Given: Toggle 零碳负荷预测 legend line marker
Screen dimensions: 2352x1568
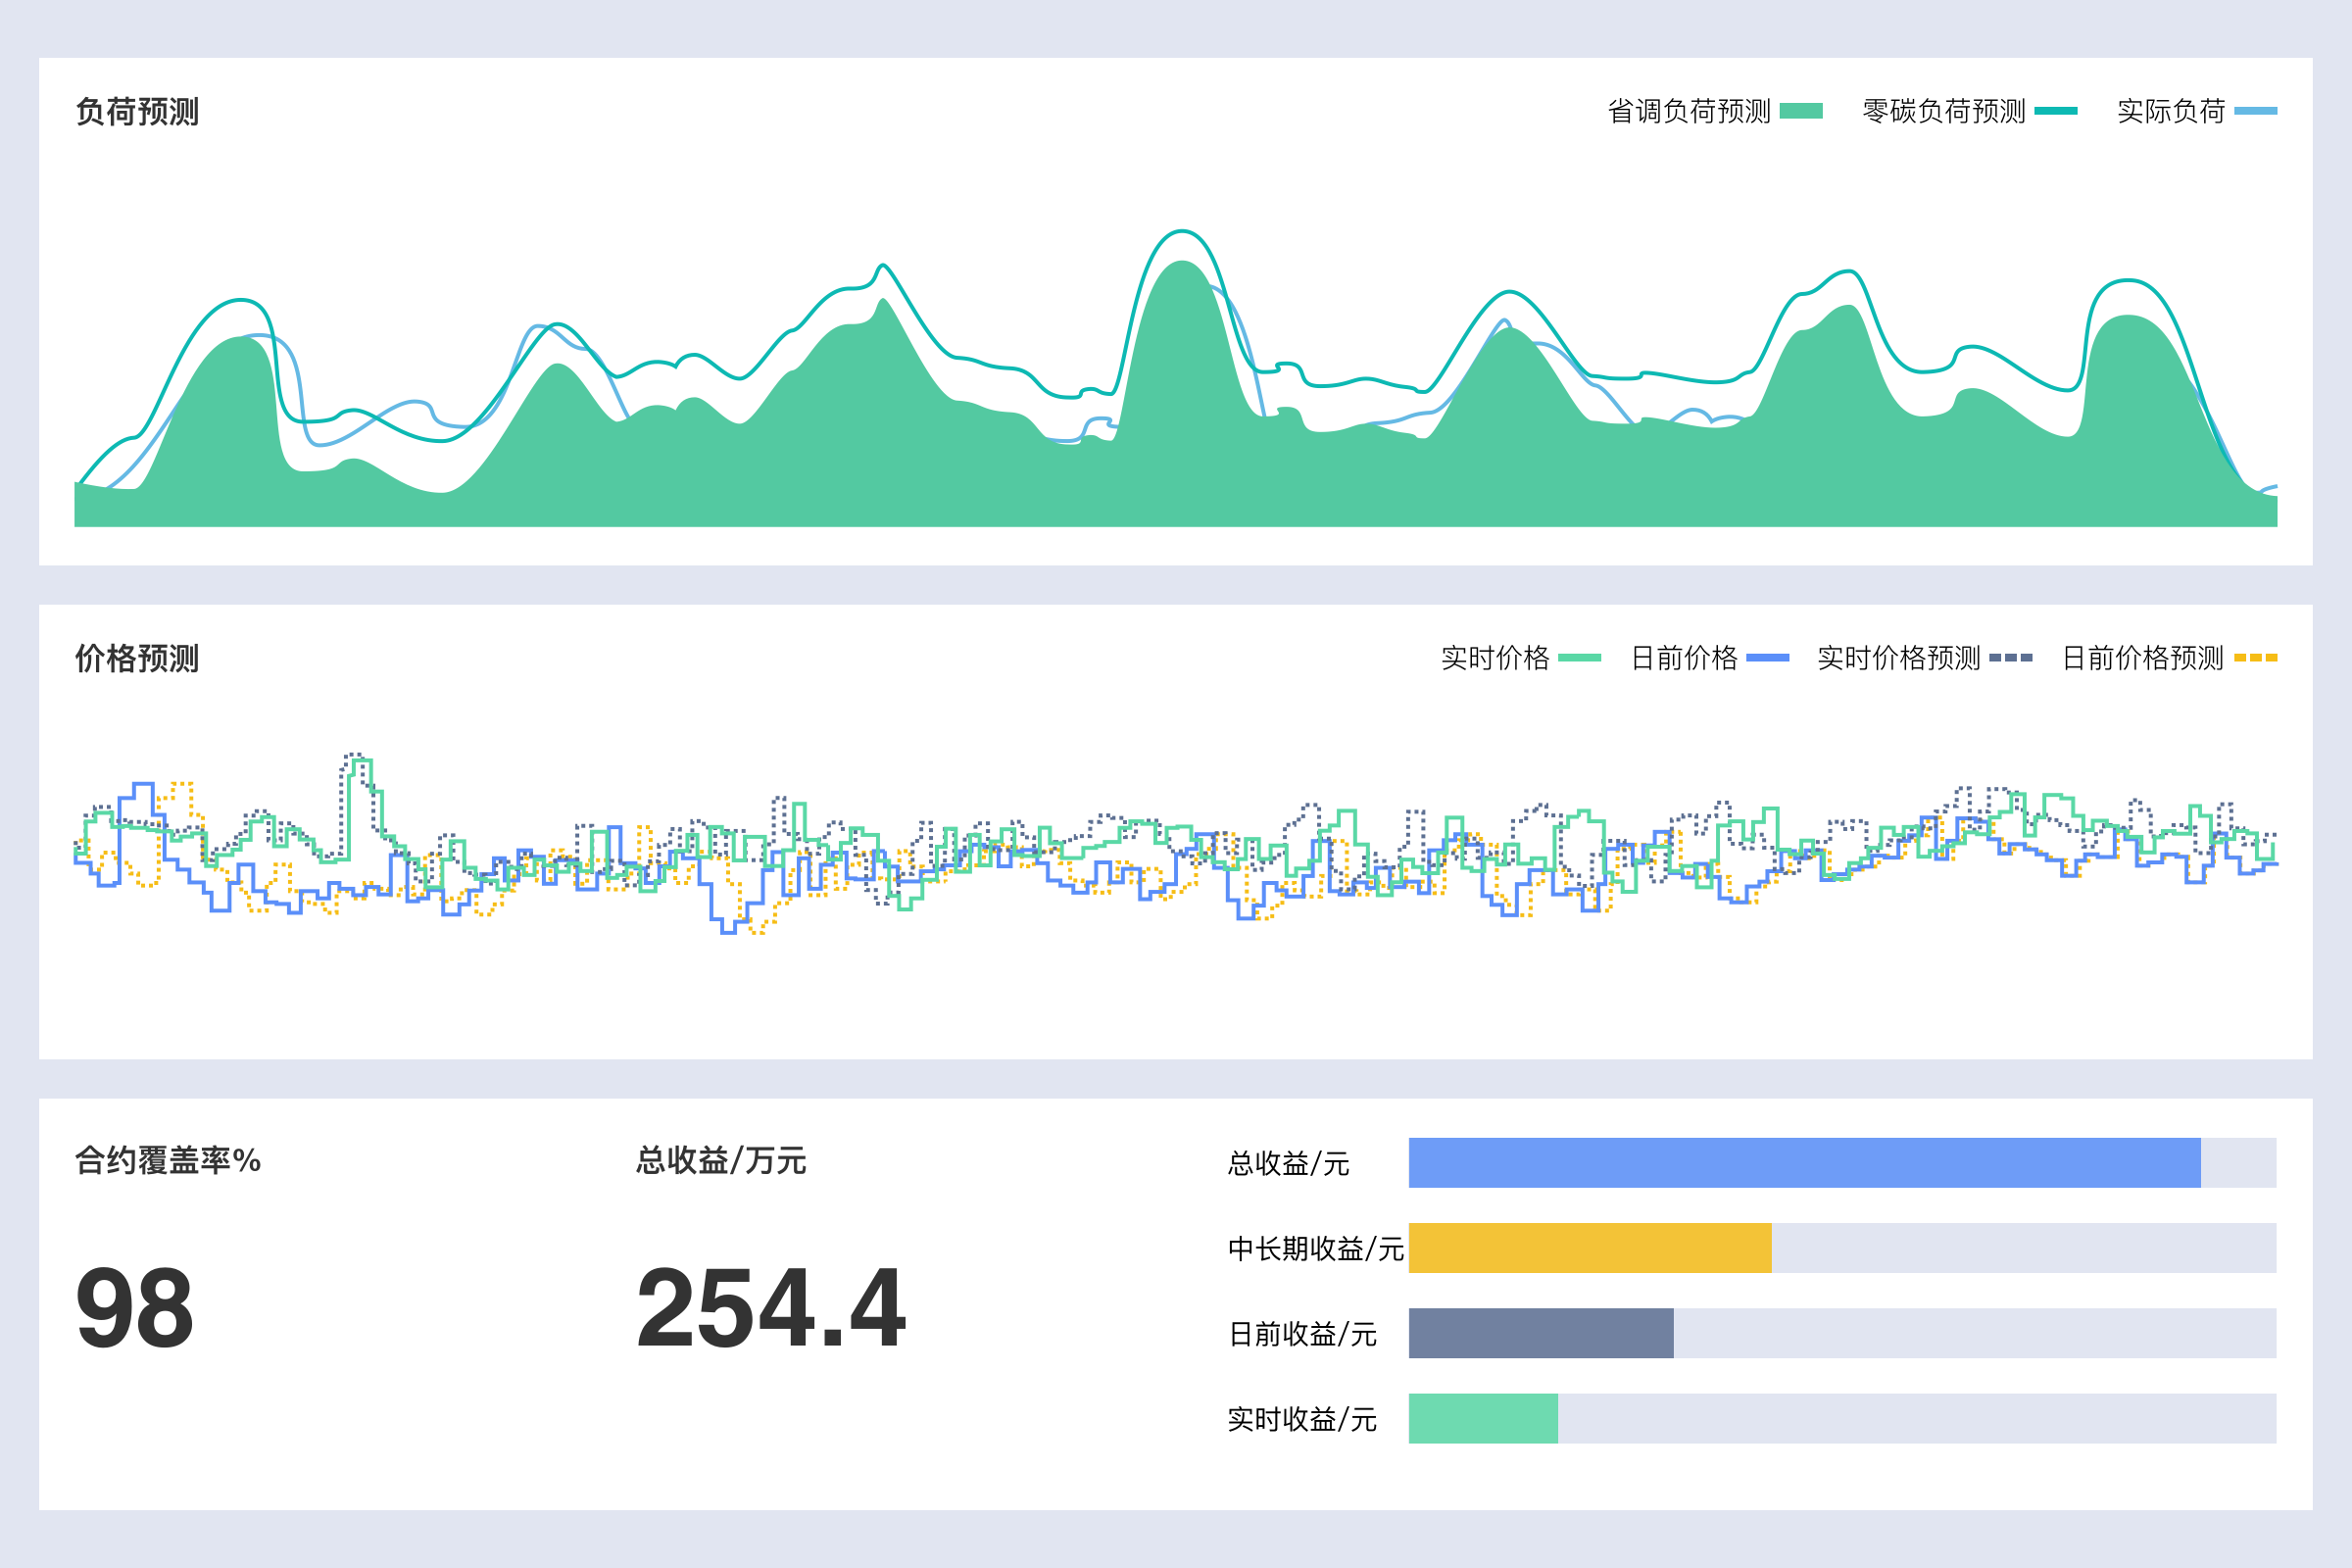Looking at the screenshot, I should tap(2056, 111).
